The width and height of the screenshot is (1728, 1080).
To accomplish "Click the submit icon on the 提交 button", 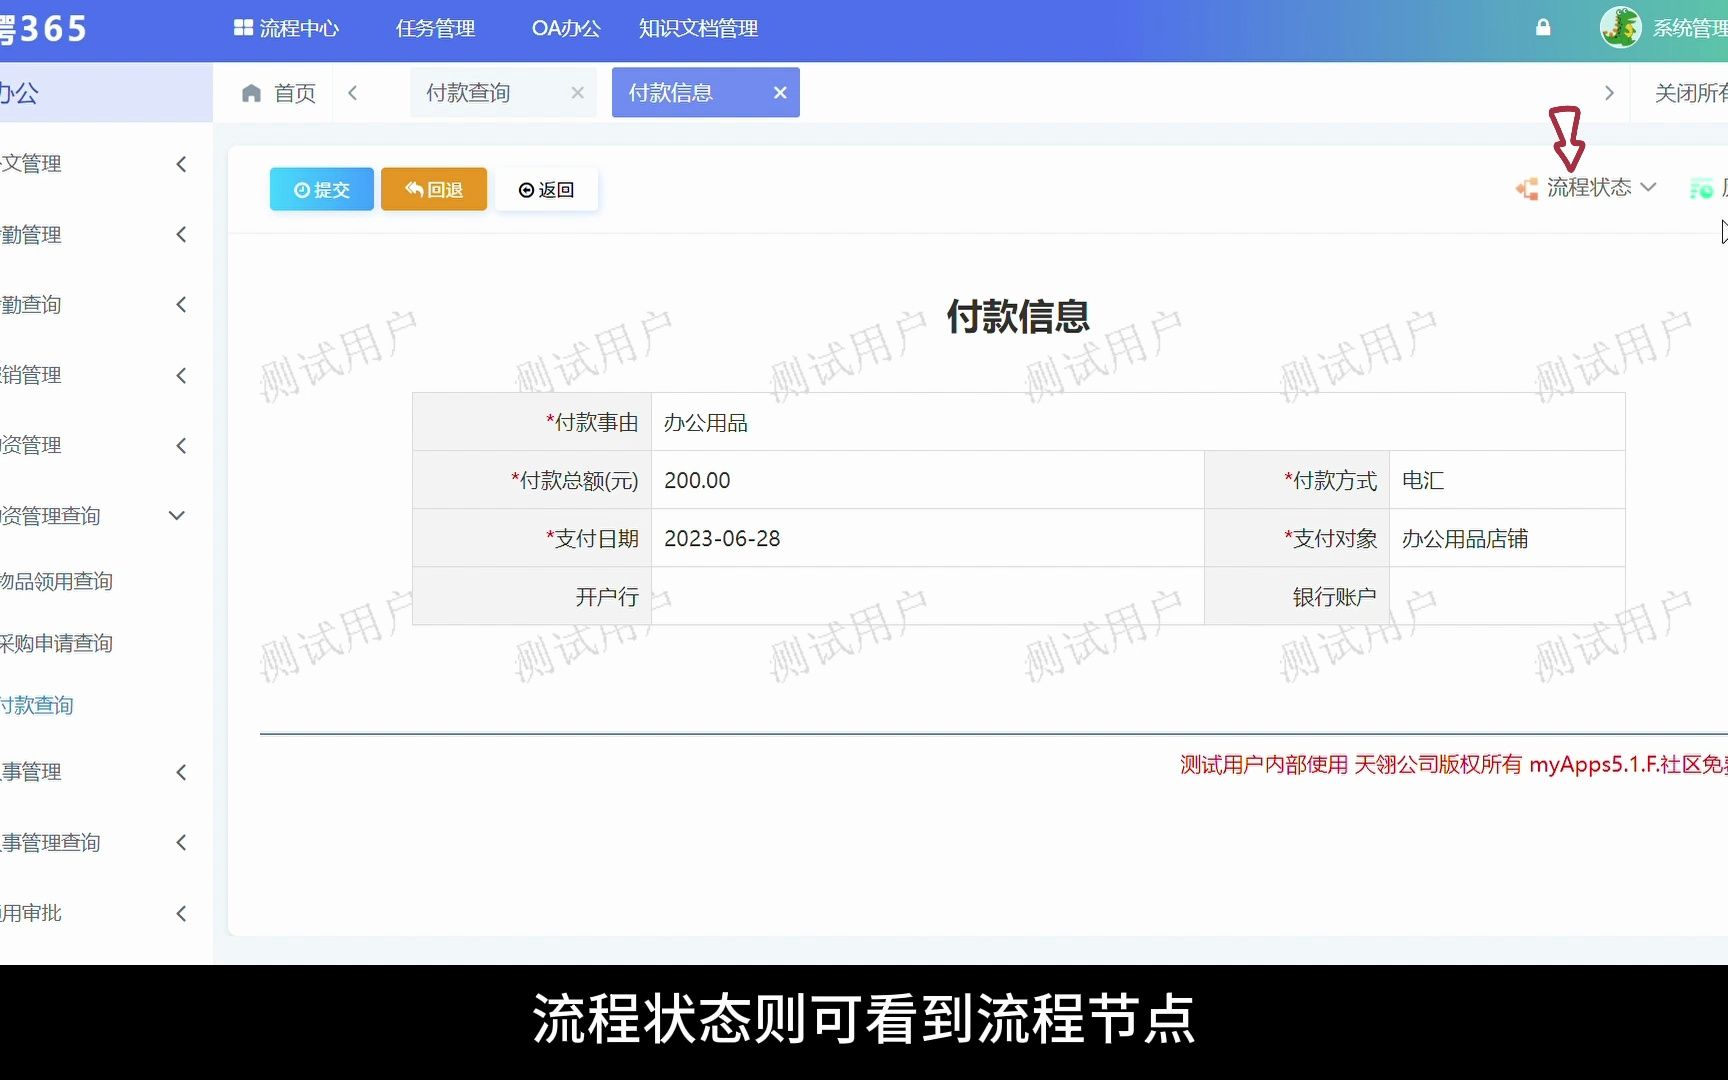I will (x=301, y=189).
